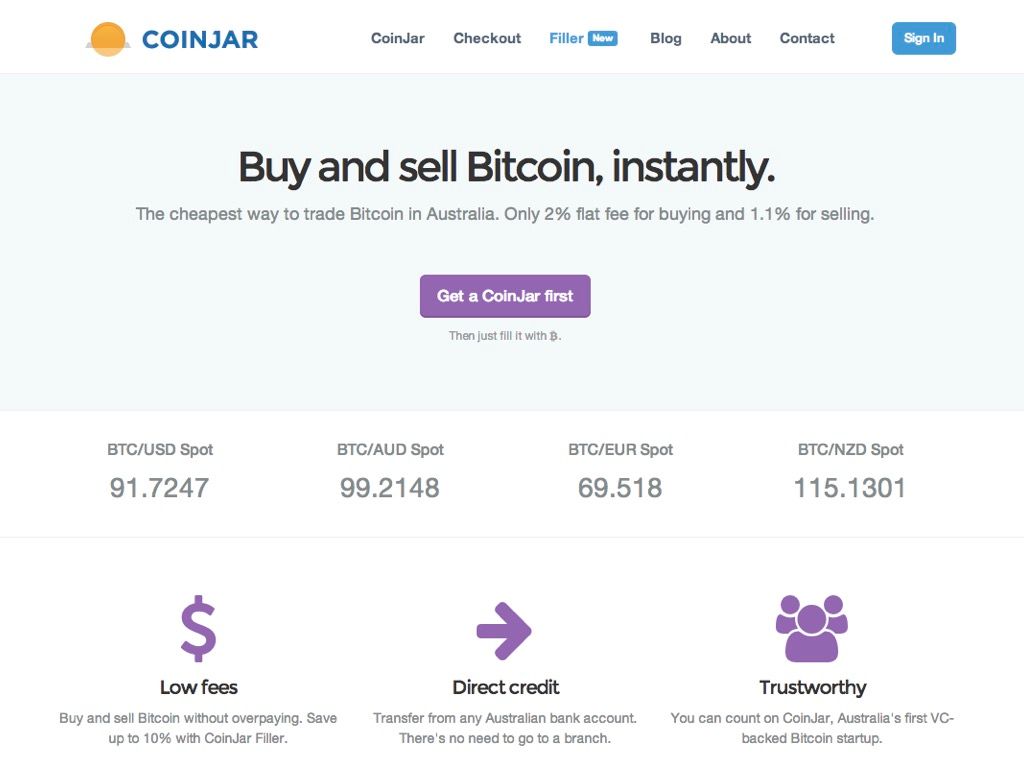
Task: Click the Get a CoinJar first button
Action: click(505, 296)
